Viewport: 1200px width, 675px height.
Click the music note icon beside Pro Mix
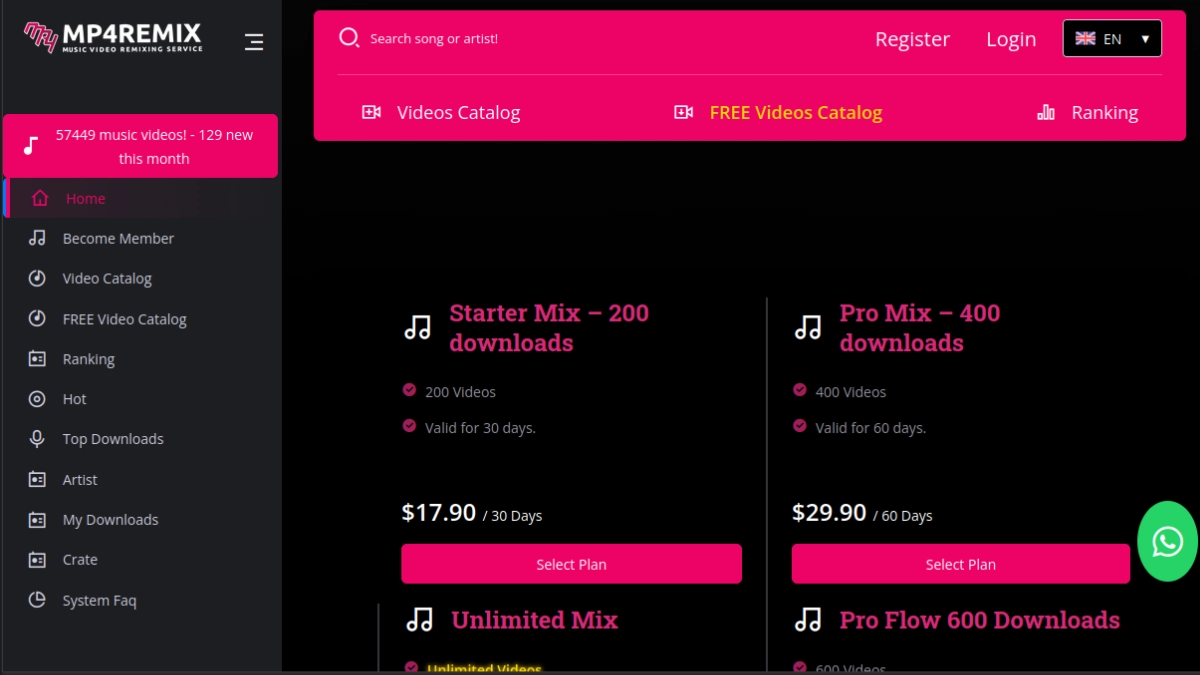pos(807,327)
